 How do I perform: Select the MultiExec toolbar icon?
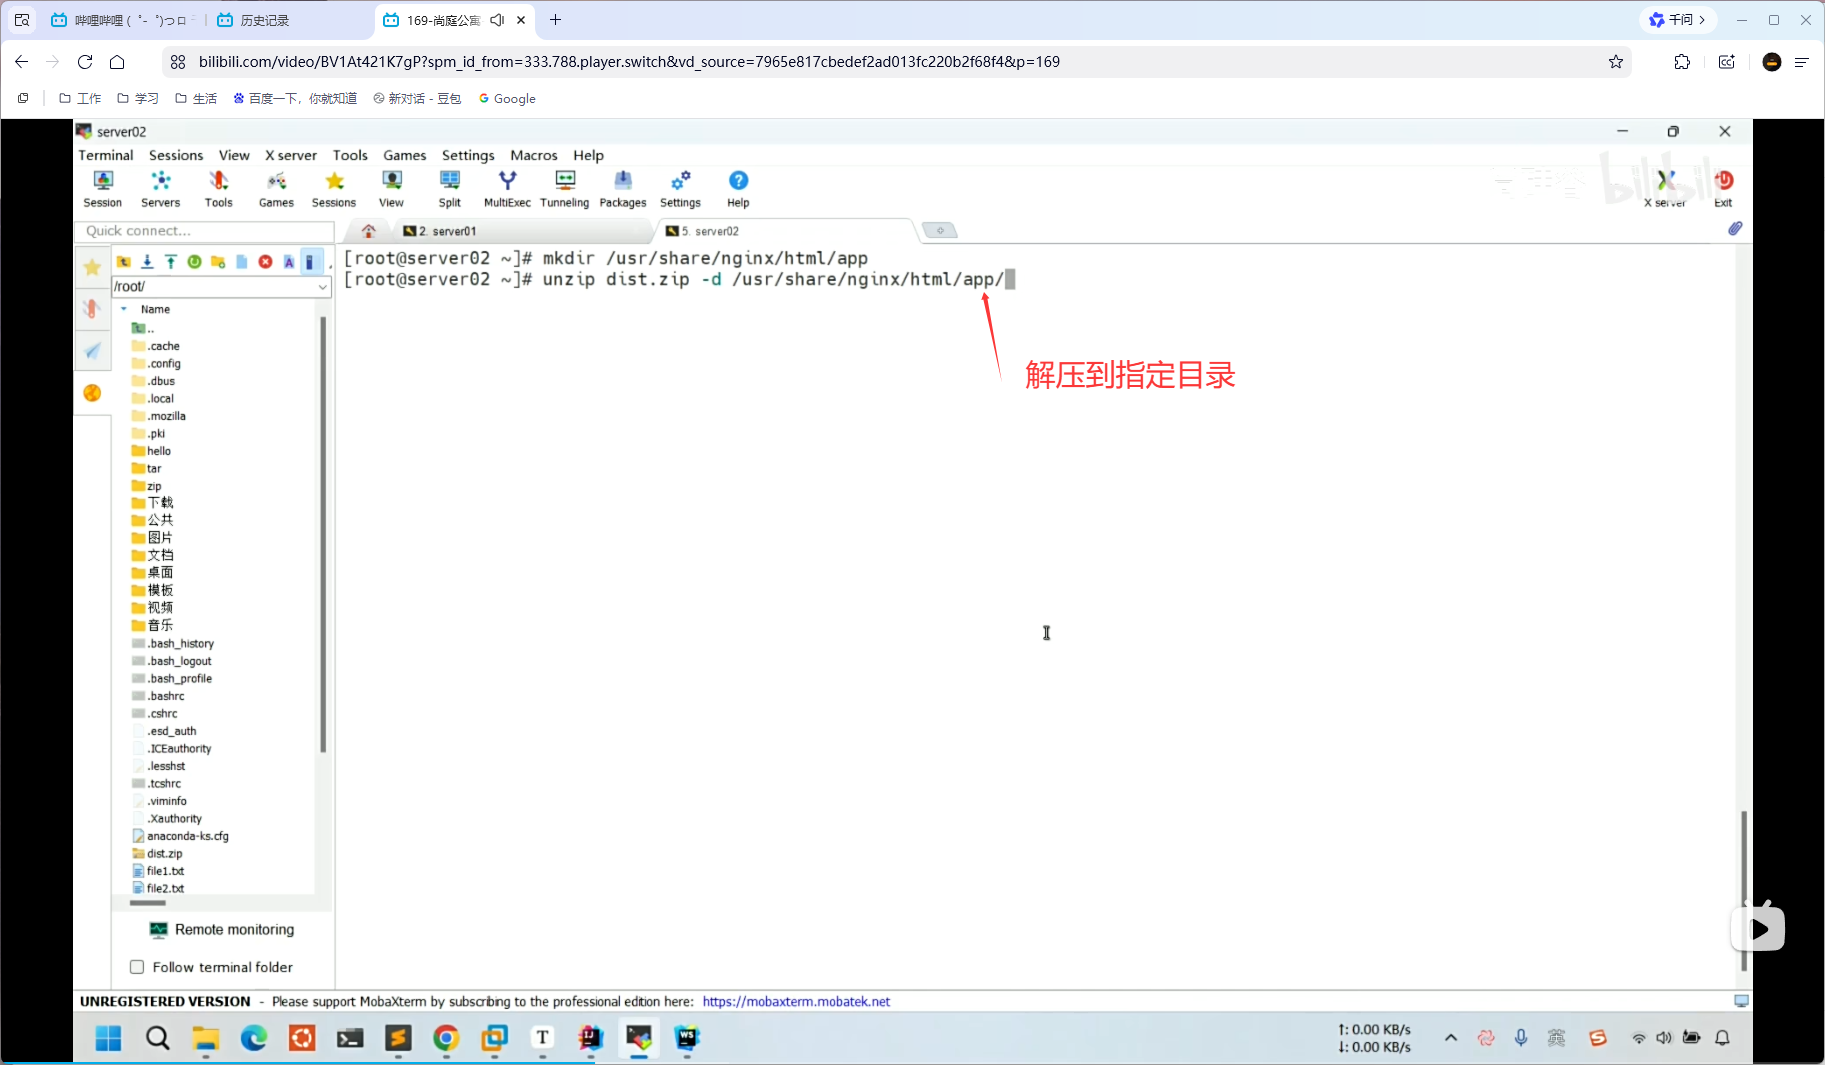tap(507, 188)
